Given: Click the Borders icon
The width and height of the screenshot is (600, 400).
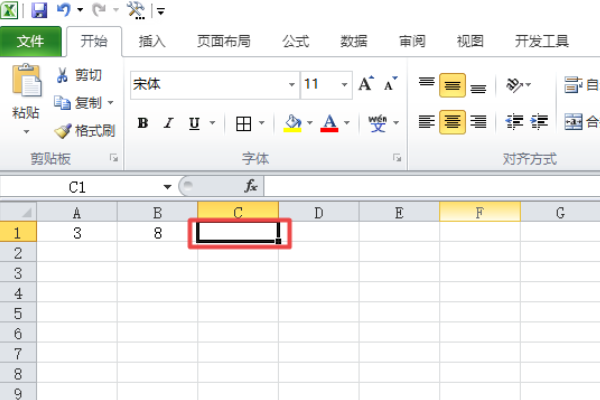Looking at the screenshot, I should [244, 124].
